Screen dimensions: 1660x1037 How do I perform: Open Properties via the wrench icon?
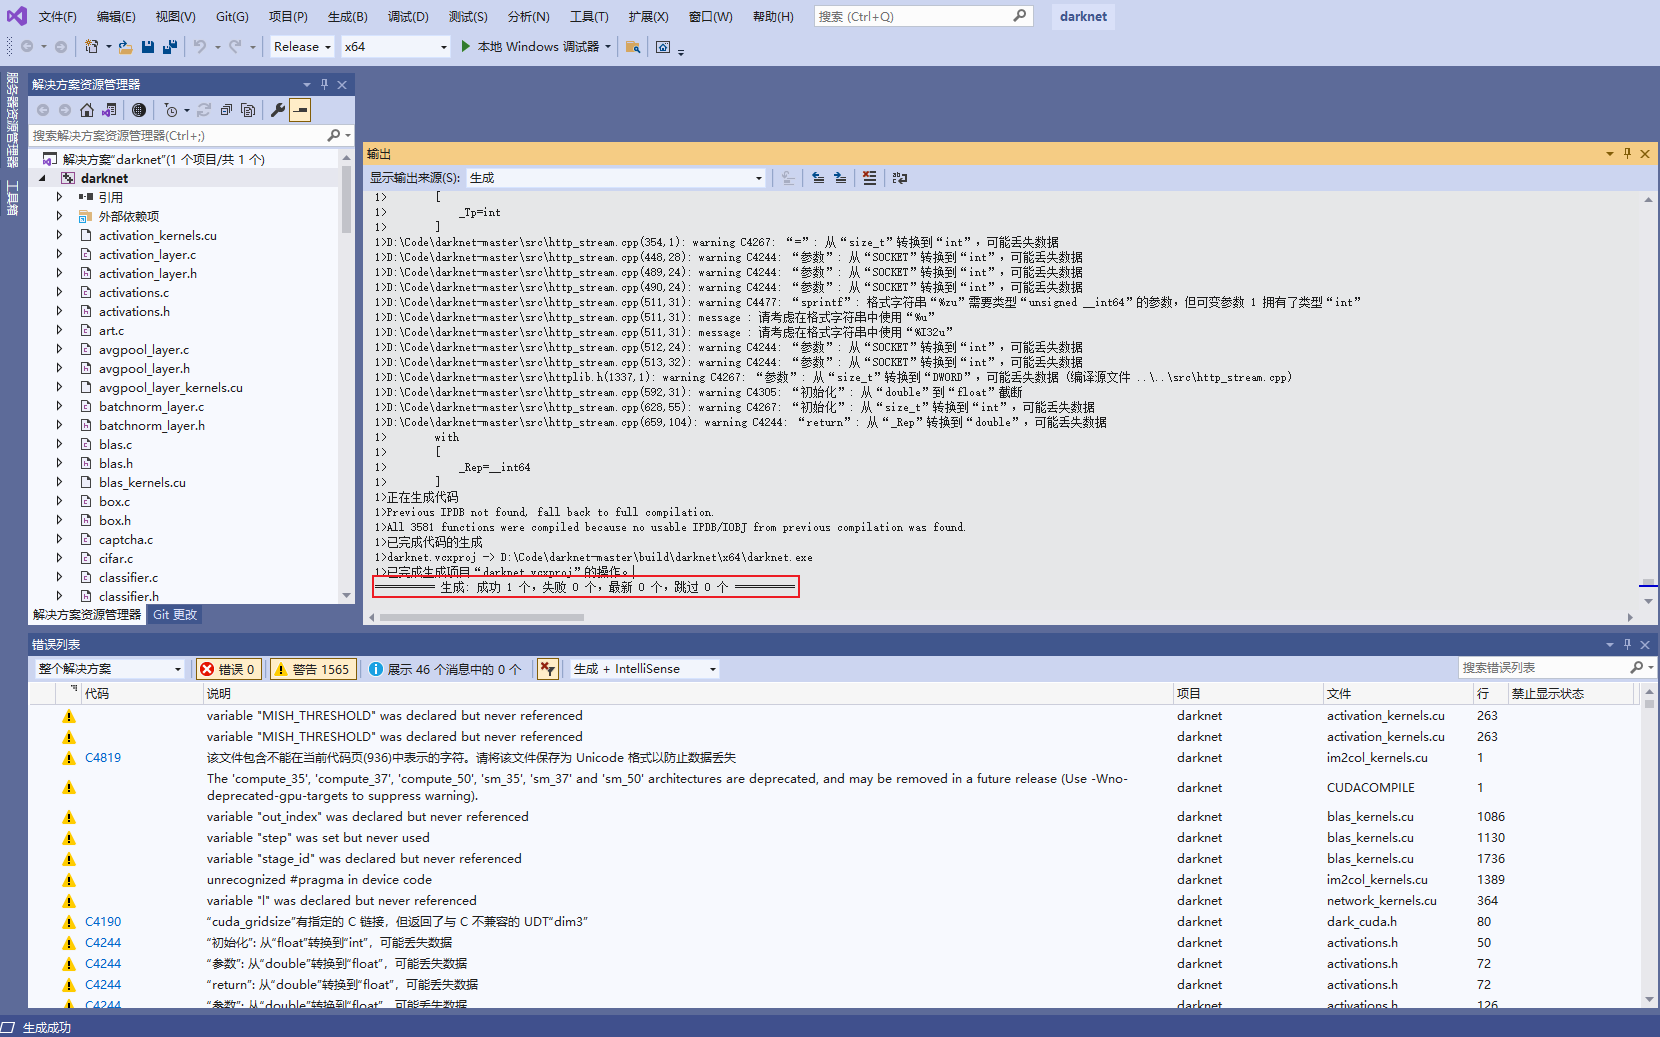[278, 110]
